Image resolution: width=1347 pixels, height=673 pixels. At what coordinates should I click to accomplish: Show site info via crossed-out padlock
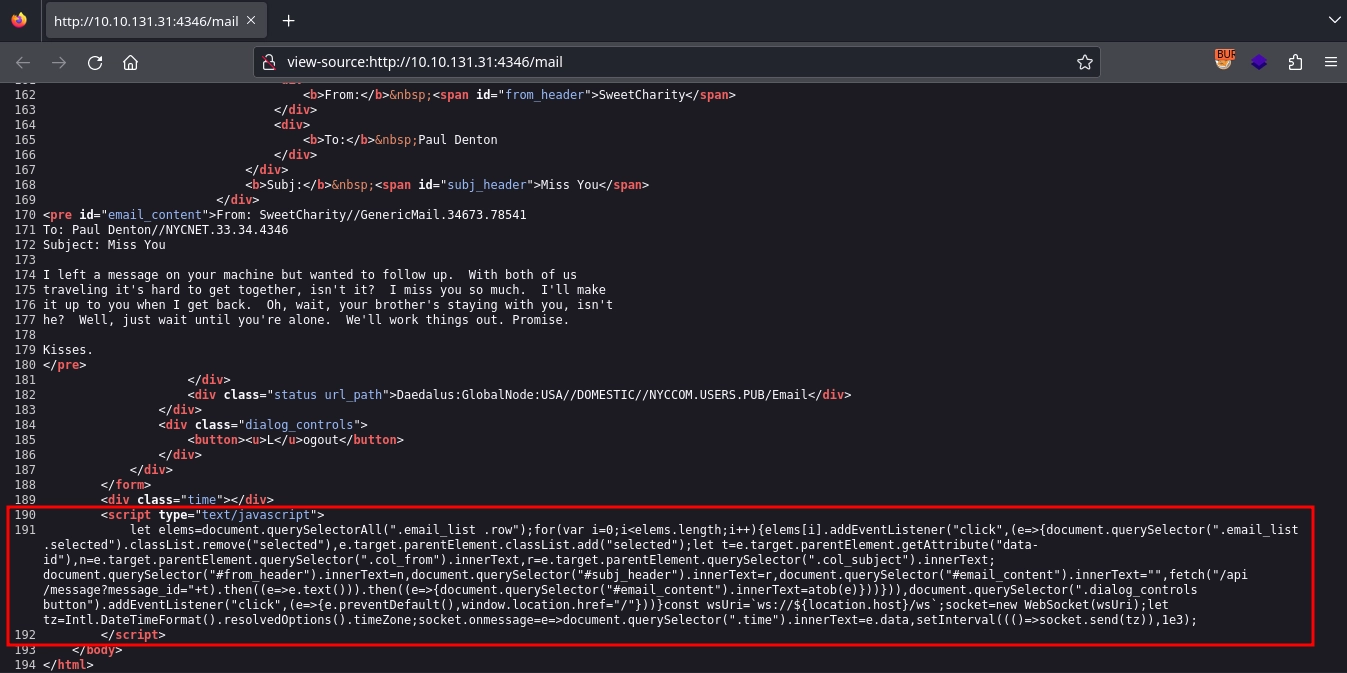point(269,62)
